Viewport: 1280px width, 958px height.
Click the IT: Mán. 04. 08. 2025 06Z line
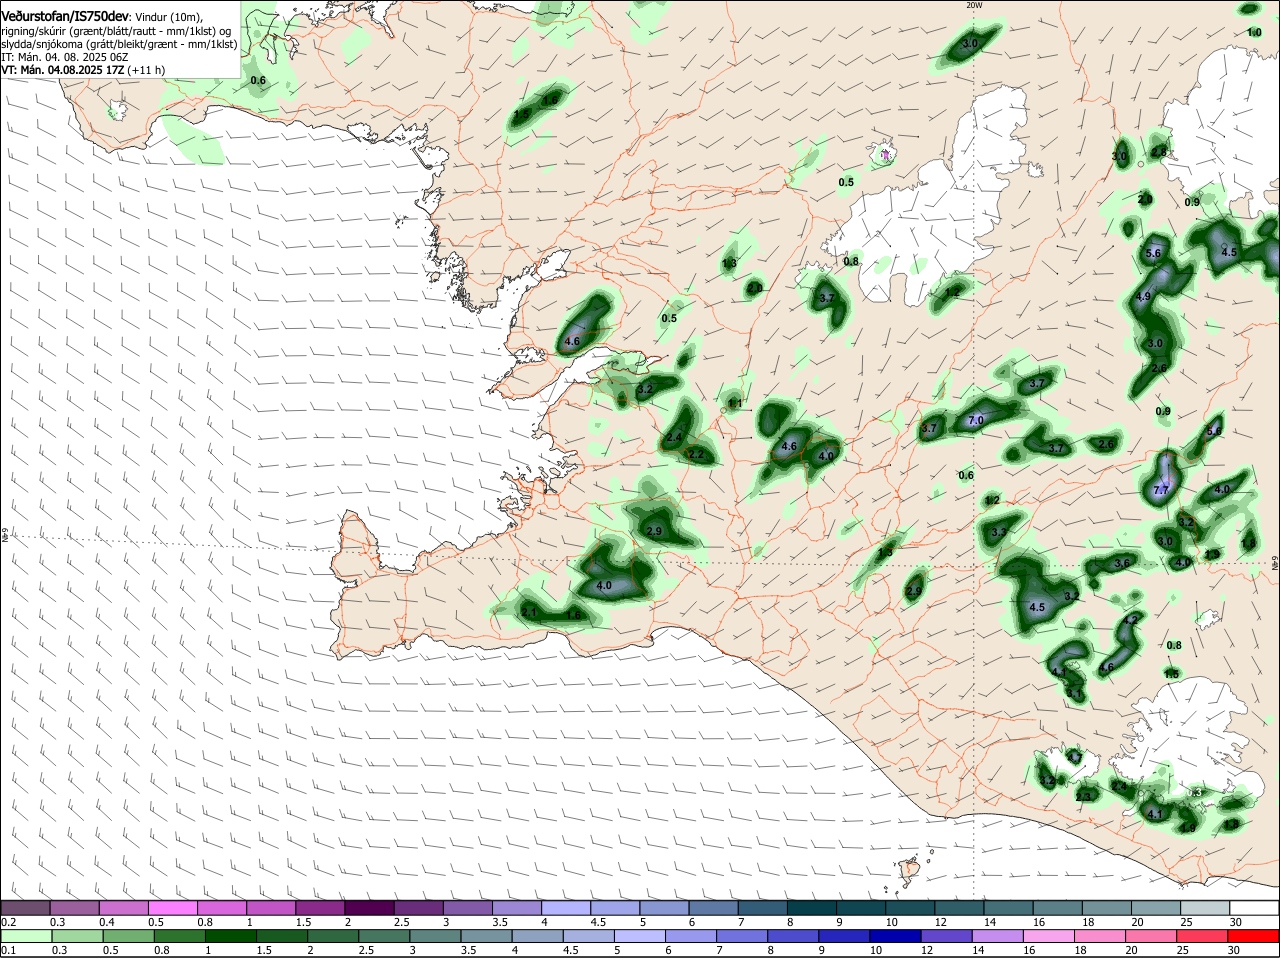[63, 57]
